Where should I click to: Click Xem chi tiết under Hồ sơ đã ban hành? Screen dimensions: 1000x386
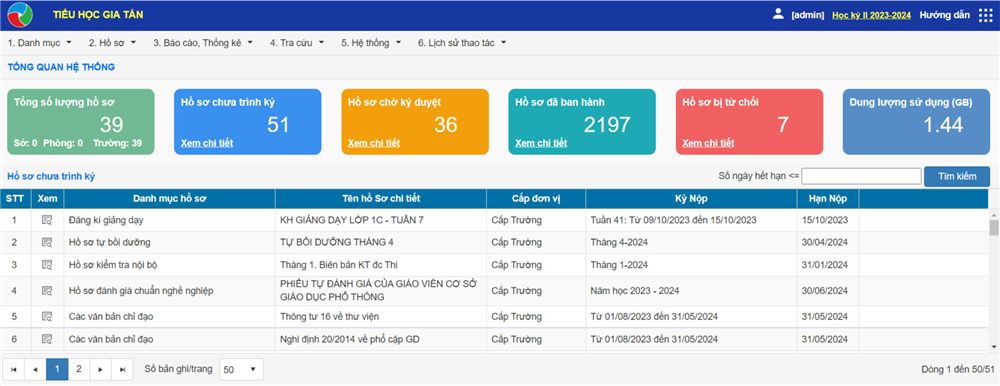(541, 143)
